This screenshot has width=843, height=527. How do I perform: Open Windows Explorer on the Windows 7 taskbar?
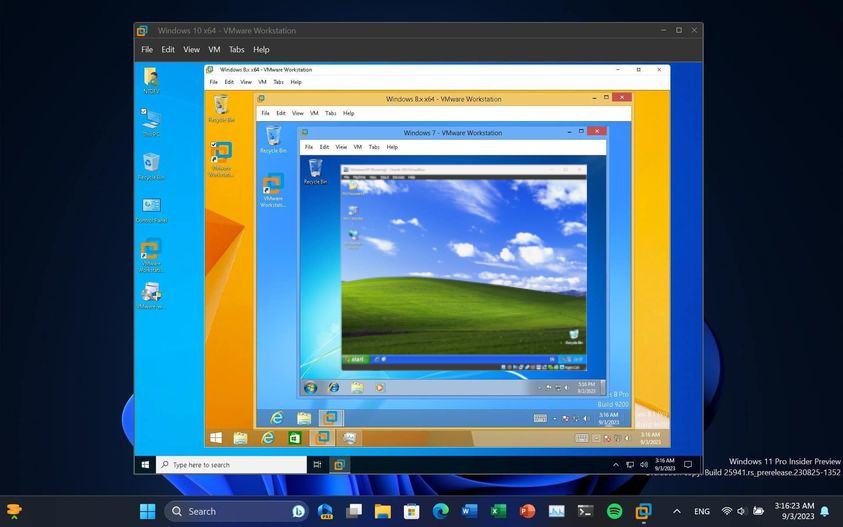pyautogui.click(x=357, y=387)
